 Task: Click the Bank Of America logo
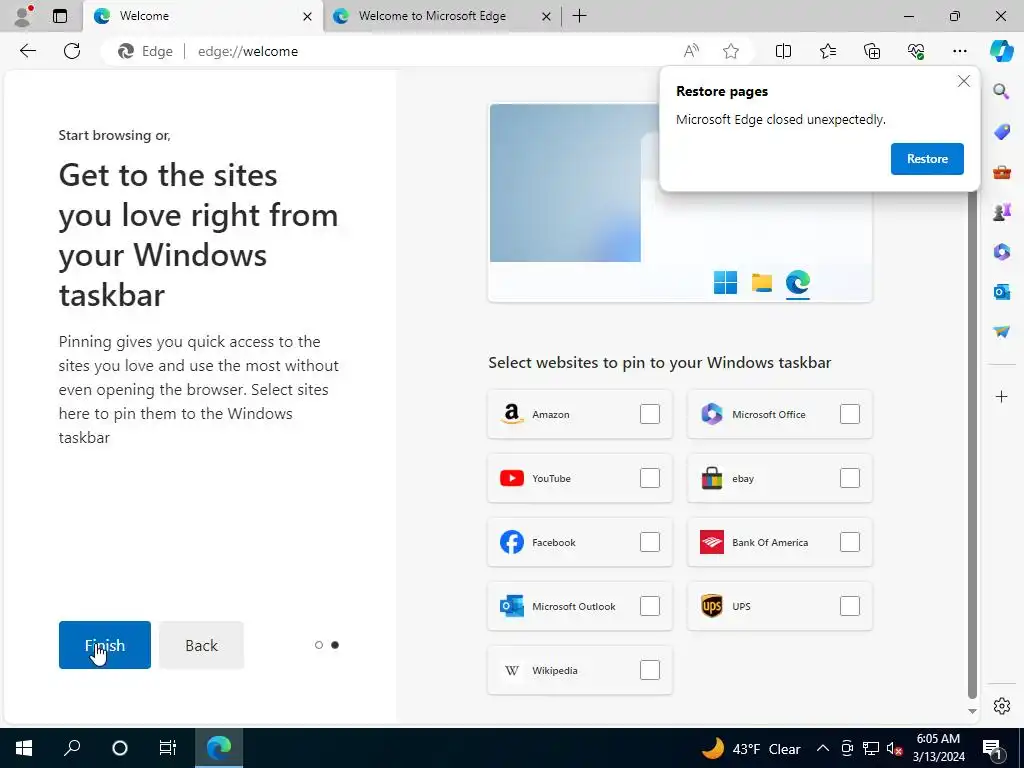point(712,542)
